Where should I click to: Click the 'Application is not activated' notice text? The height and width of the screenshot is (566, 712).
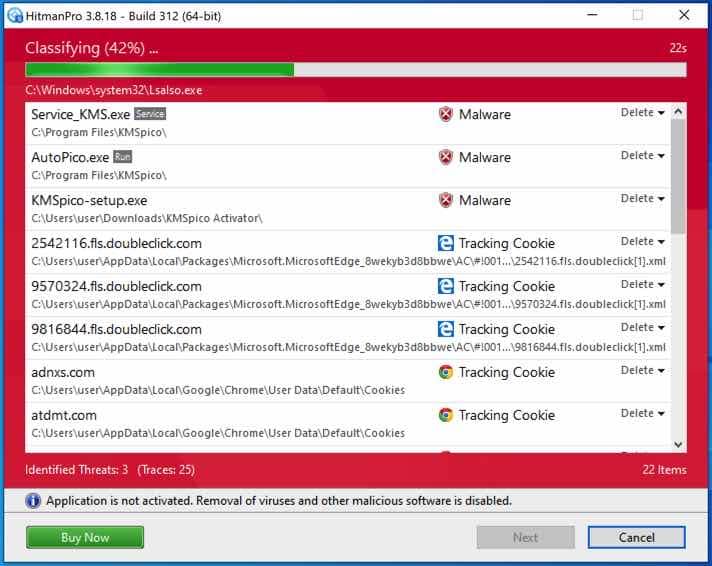(x=279, y=501)
